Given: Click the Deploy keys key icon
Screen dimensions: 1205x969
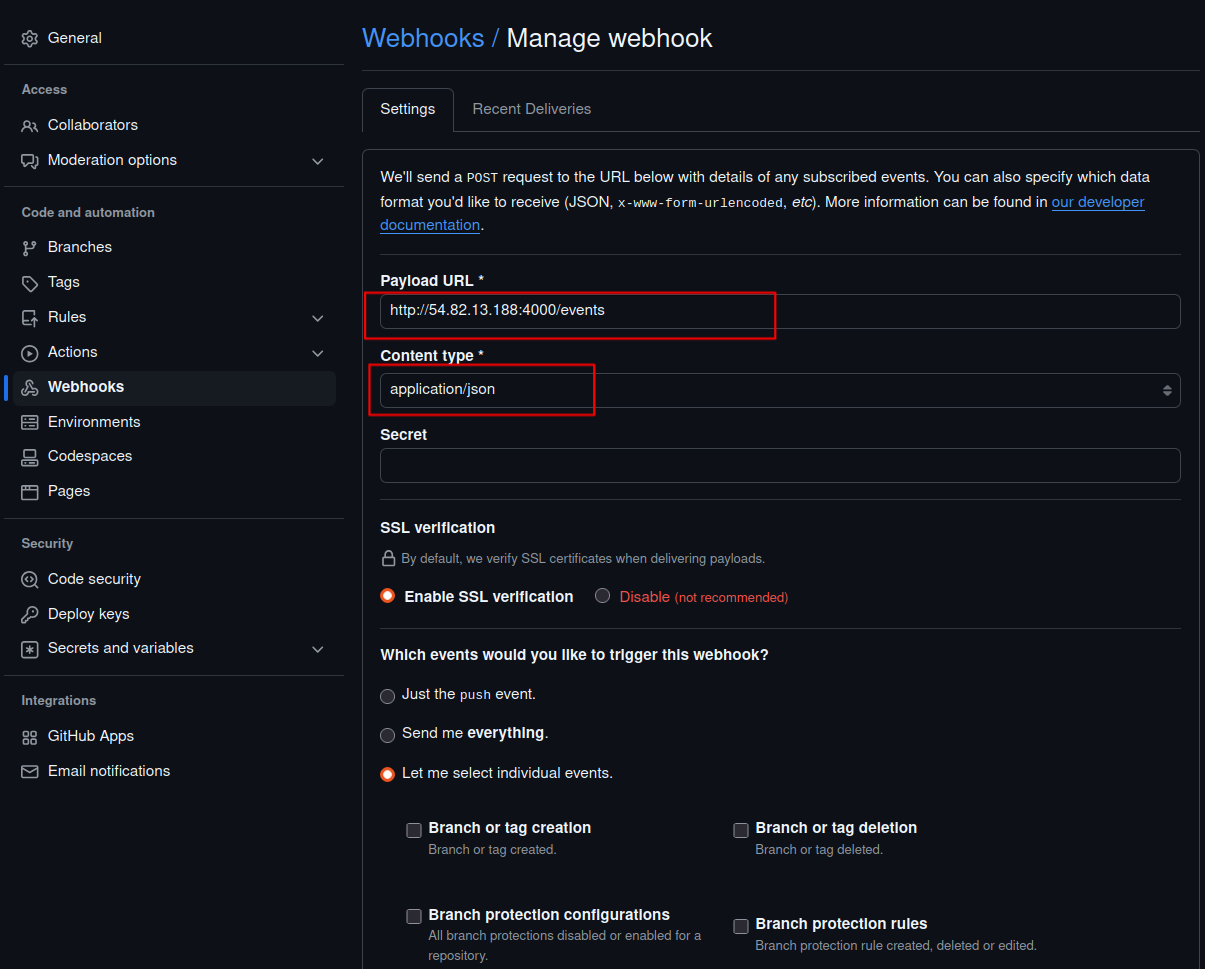Looking at the screenshot, I should pyautogui.click(x=30, y=614).
